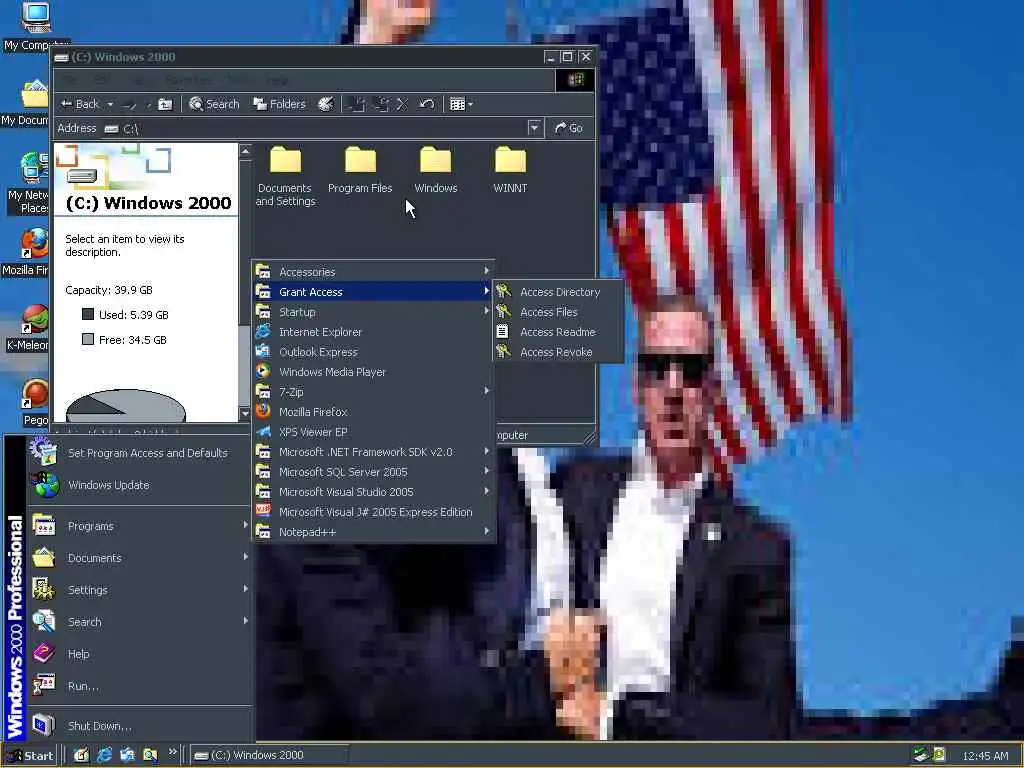Viewport: 1024px width, 768px height.
Task: Click the Go button
Action: (x=568, y=128)
